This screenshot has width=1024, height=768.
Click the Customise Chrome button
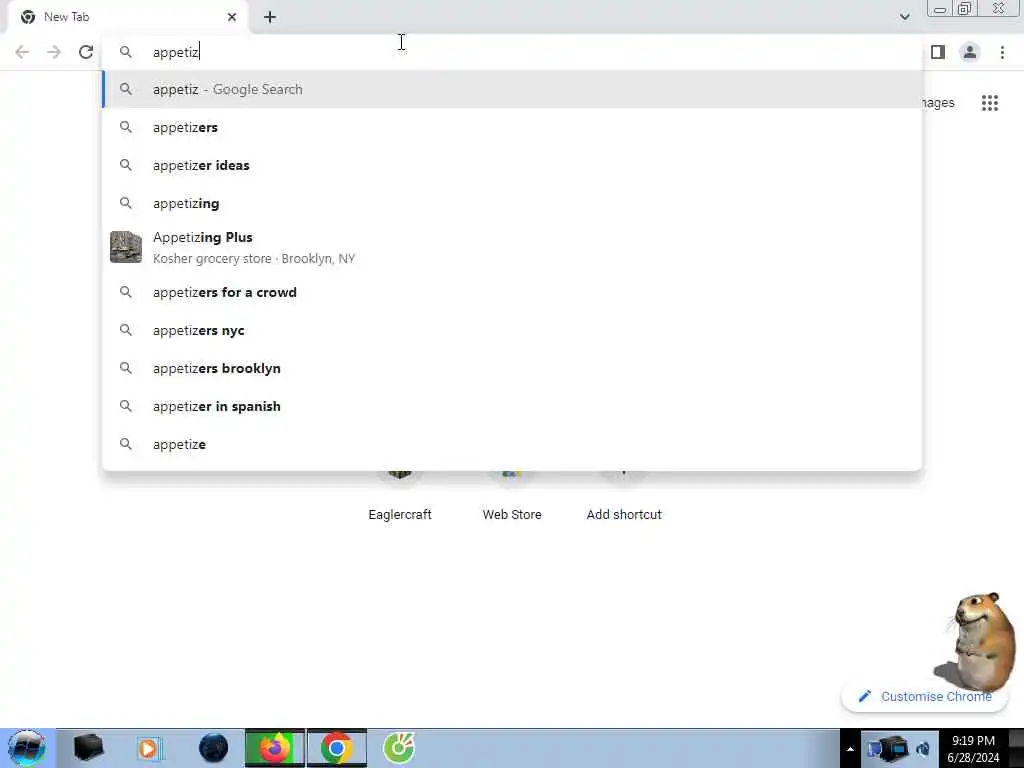coord(924,696)
